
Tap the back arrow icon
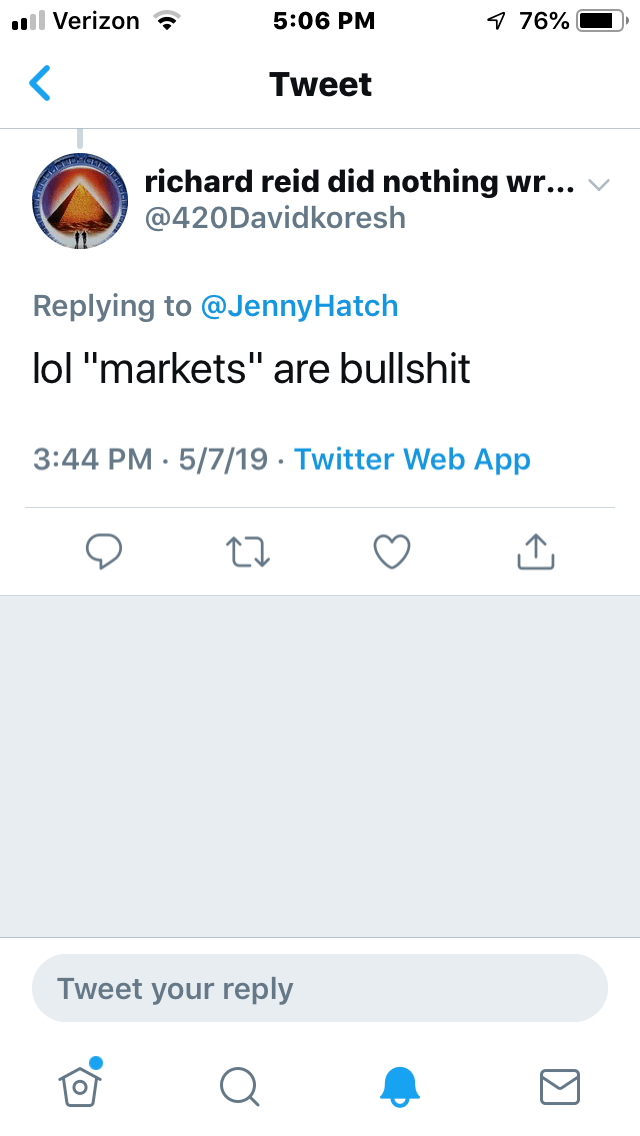click(x=40, y=84)
